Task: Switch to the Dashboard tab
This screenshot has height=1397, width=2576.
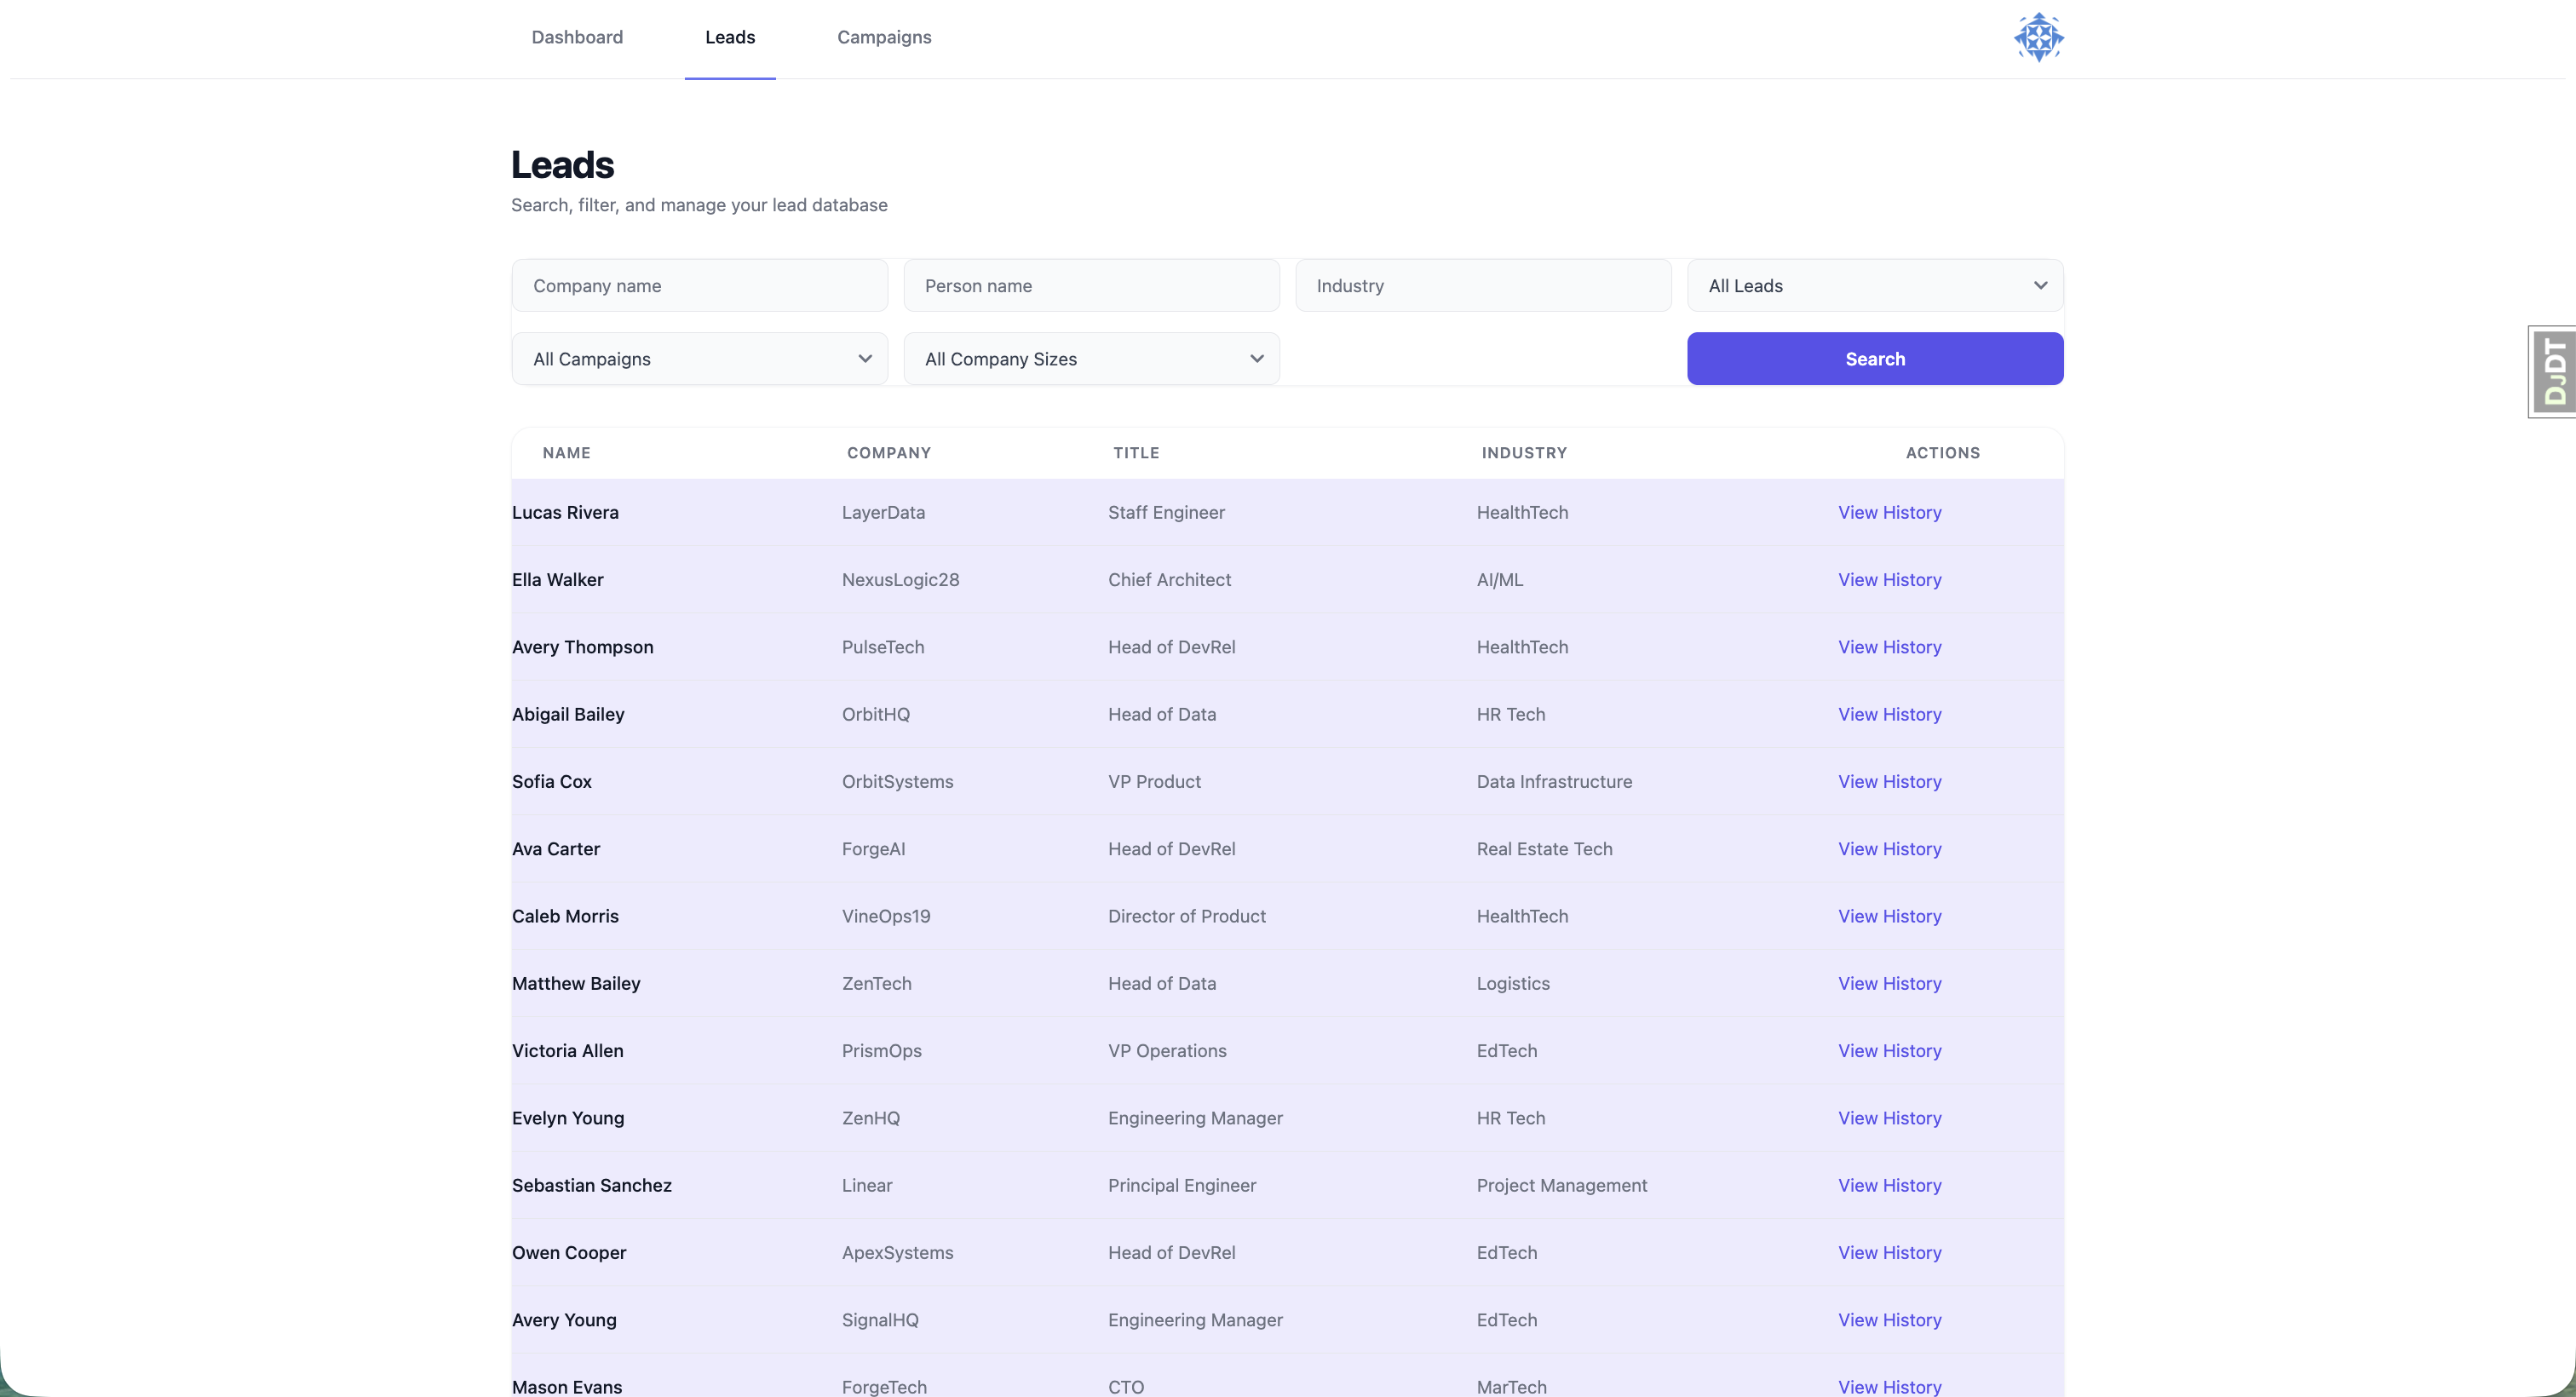Action: click(577, 37)
